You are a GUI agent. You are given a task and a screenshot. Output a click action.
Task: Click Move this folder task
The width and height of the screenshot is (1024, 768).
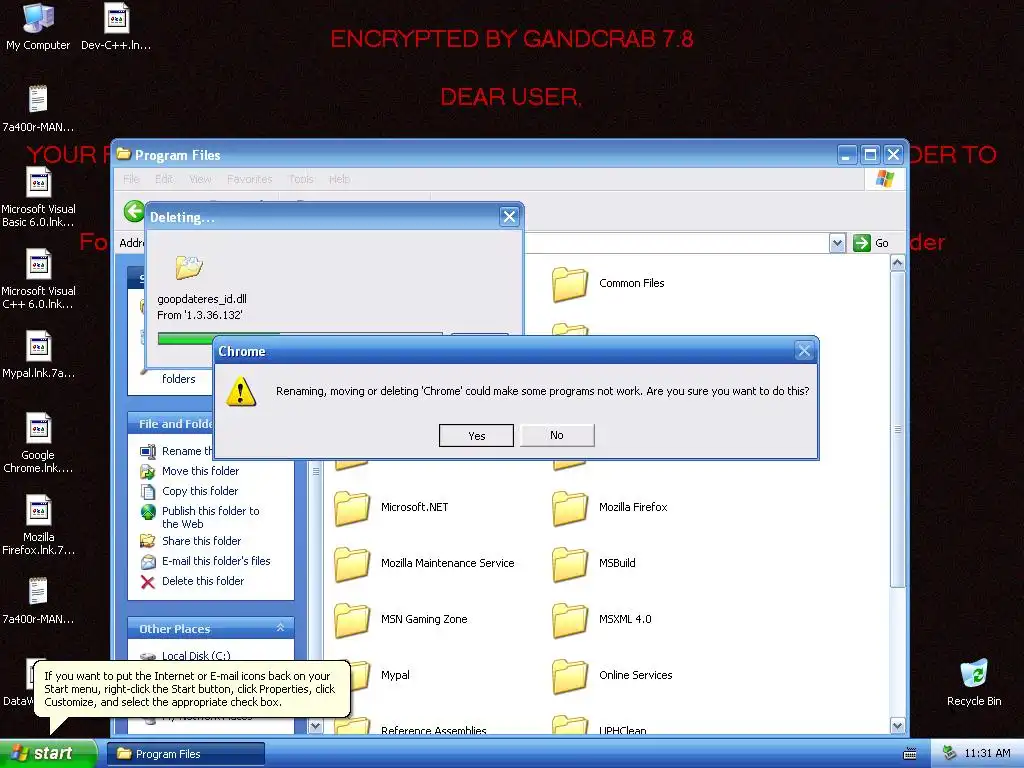tap(200, 471)
